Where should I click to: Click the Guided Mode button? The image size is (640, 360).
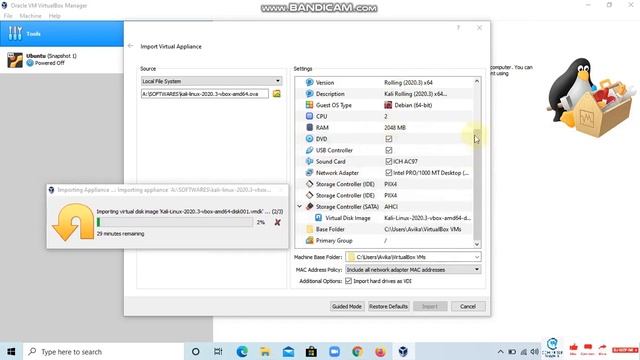click(347, 306)
